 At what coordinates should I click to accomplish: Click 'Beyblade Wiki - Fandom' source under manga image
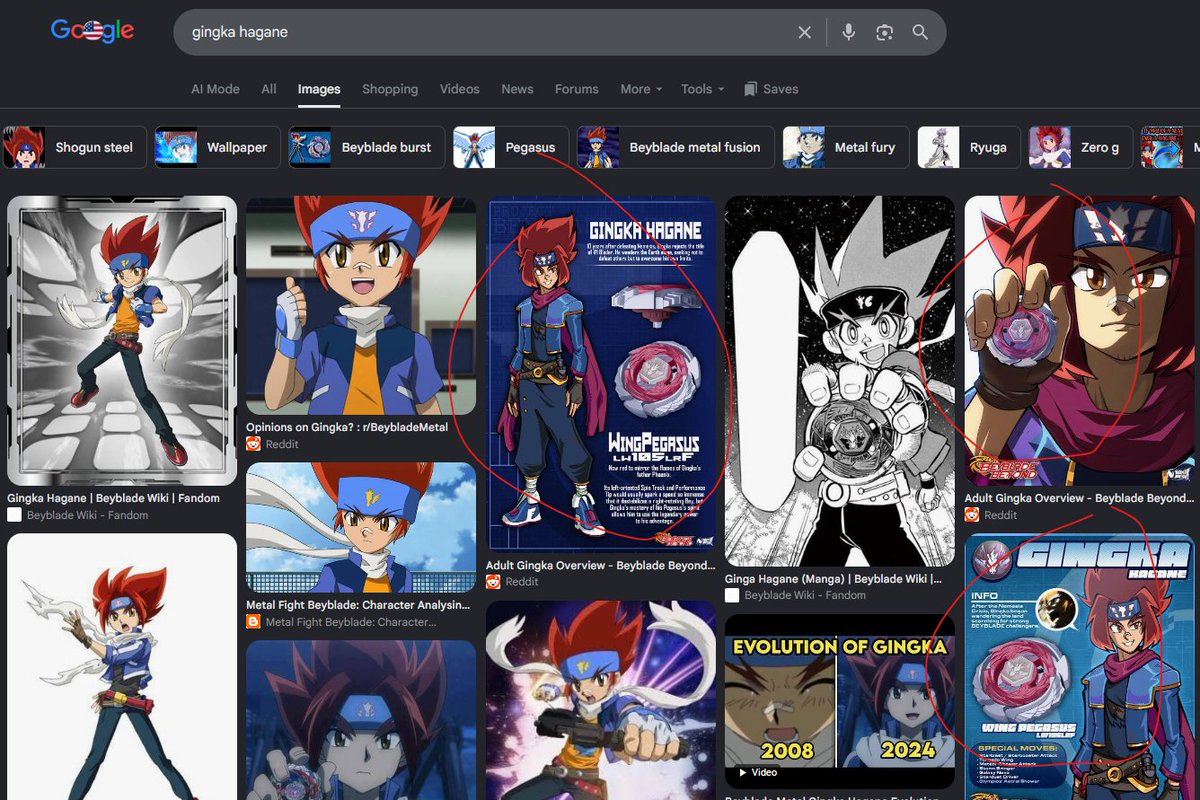click(x=805, y=595)
